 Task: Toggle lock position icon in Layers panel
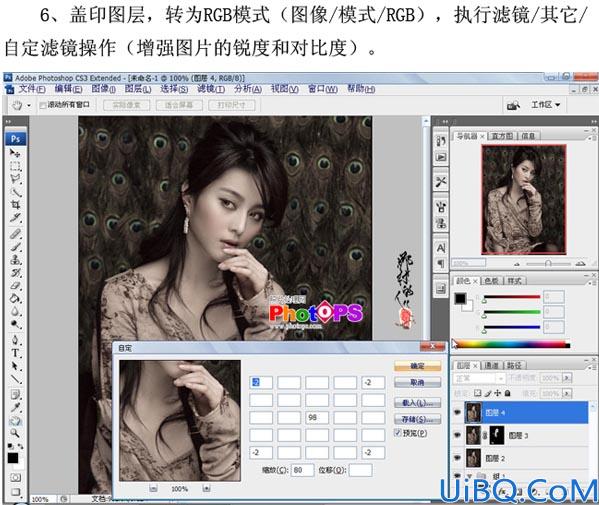(x=497, y=393)
